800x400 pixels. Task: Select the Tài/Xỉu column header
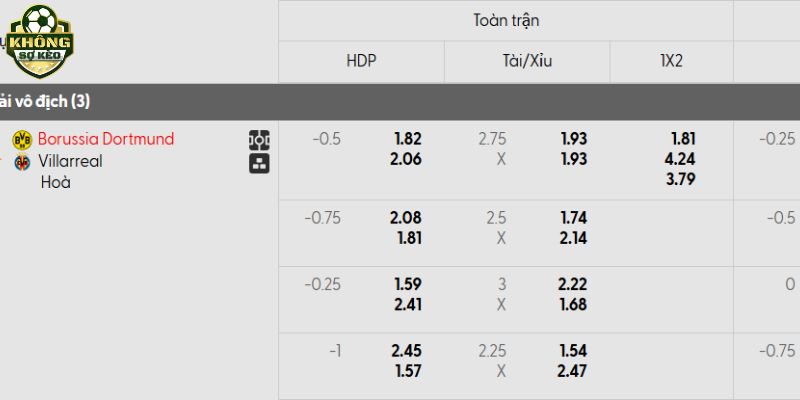pos(527,60)
